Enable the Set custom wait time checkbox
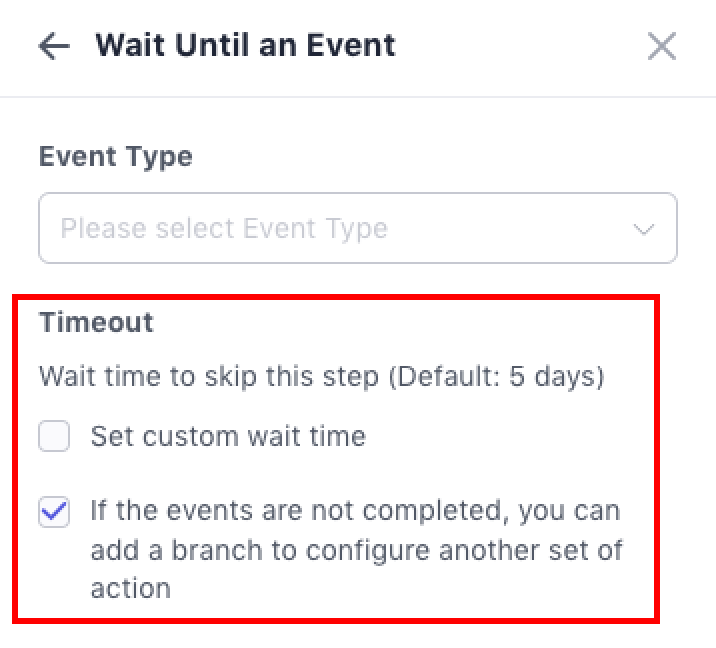 54,437
